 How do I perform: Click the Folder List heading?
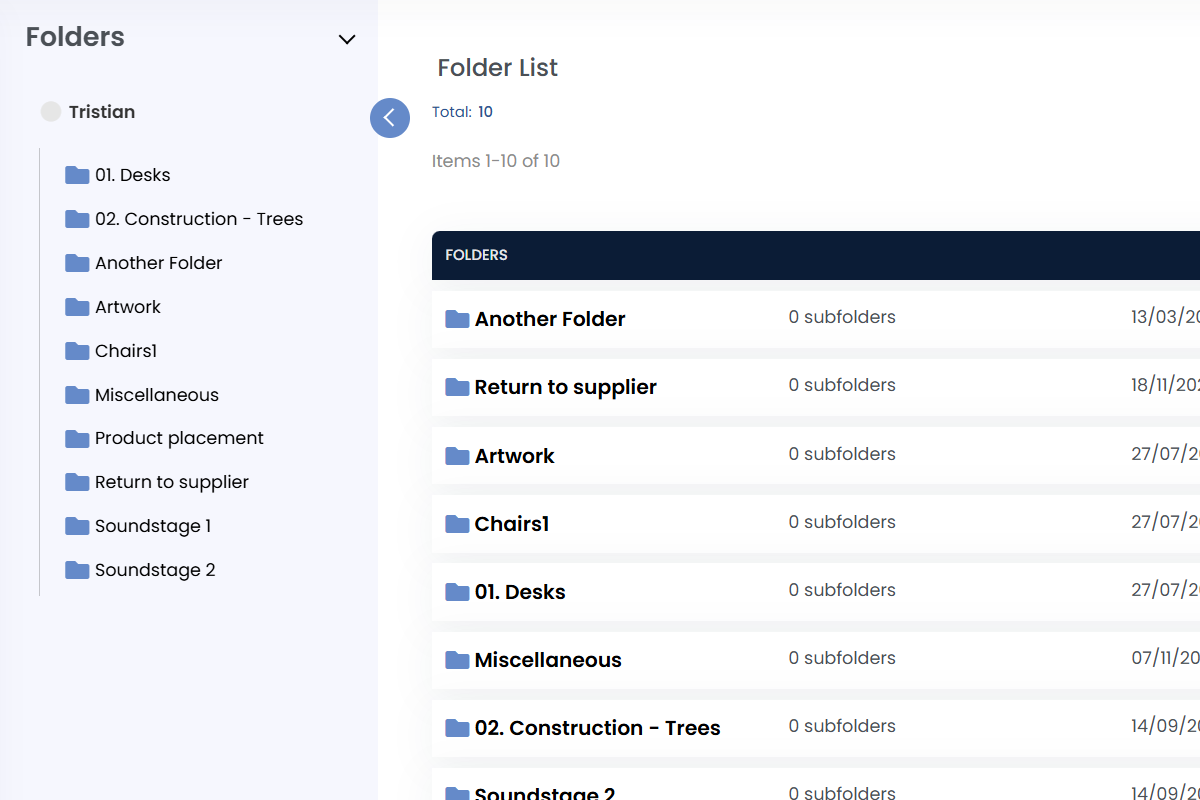click(498, 68)
